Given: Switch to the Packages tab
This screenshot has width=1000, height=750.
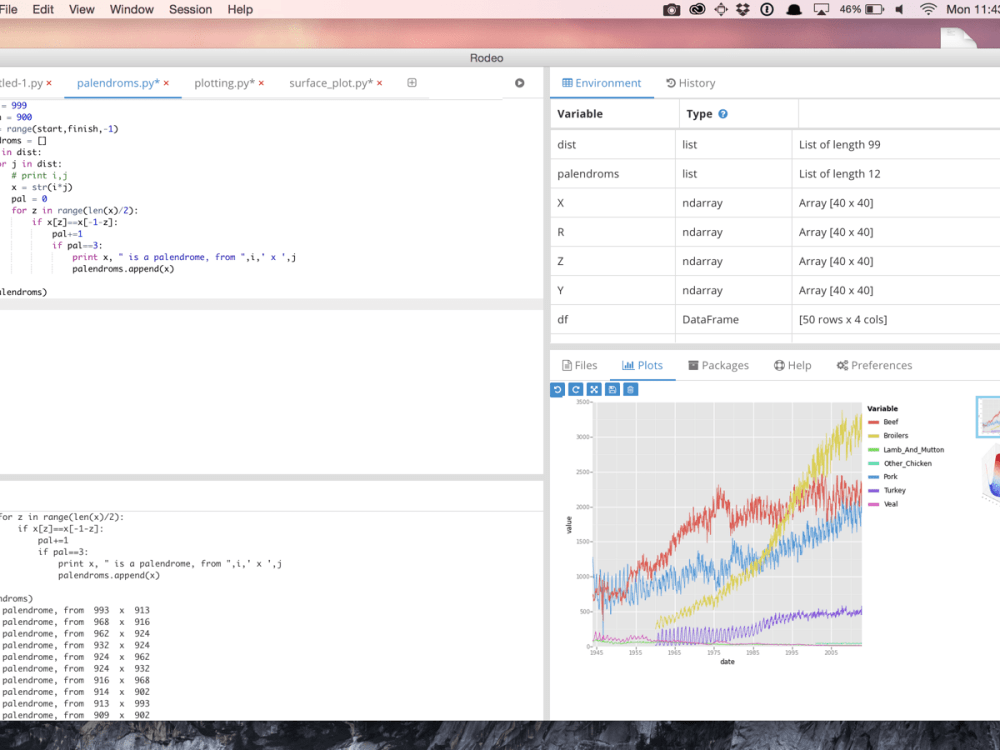Looking at the screenshot, I should pos(718,365).
